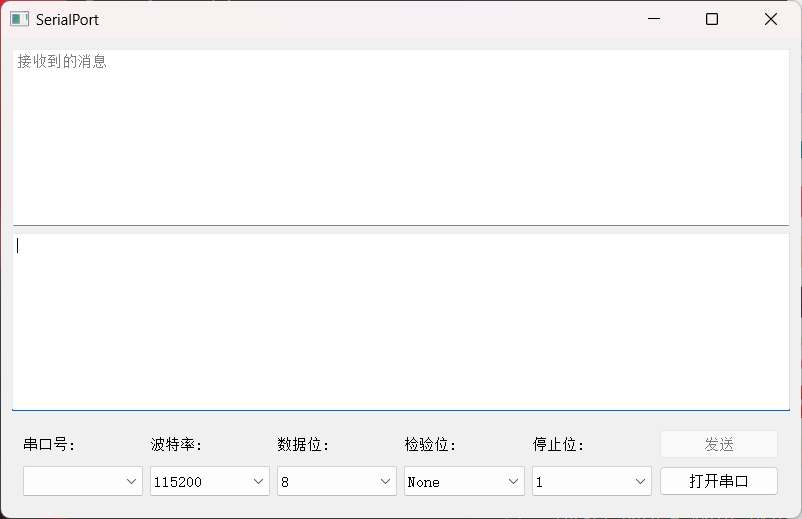
Task: Click the 串口号: label
Action: [x=49, y=444]
